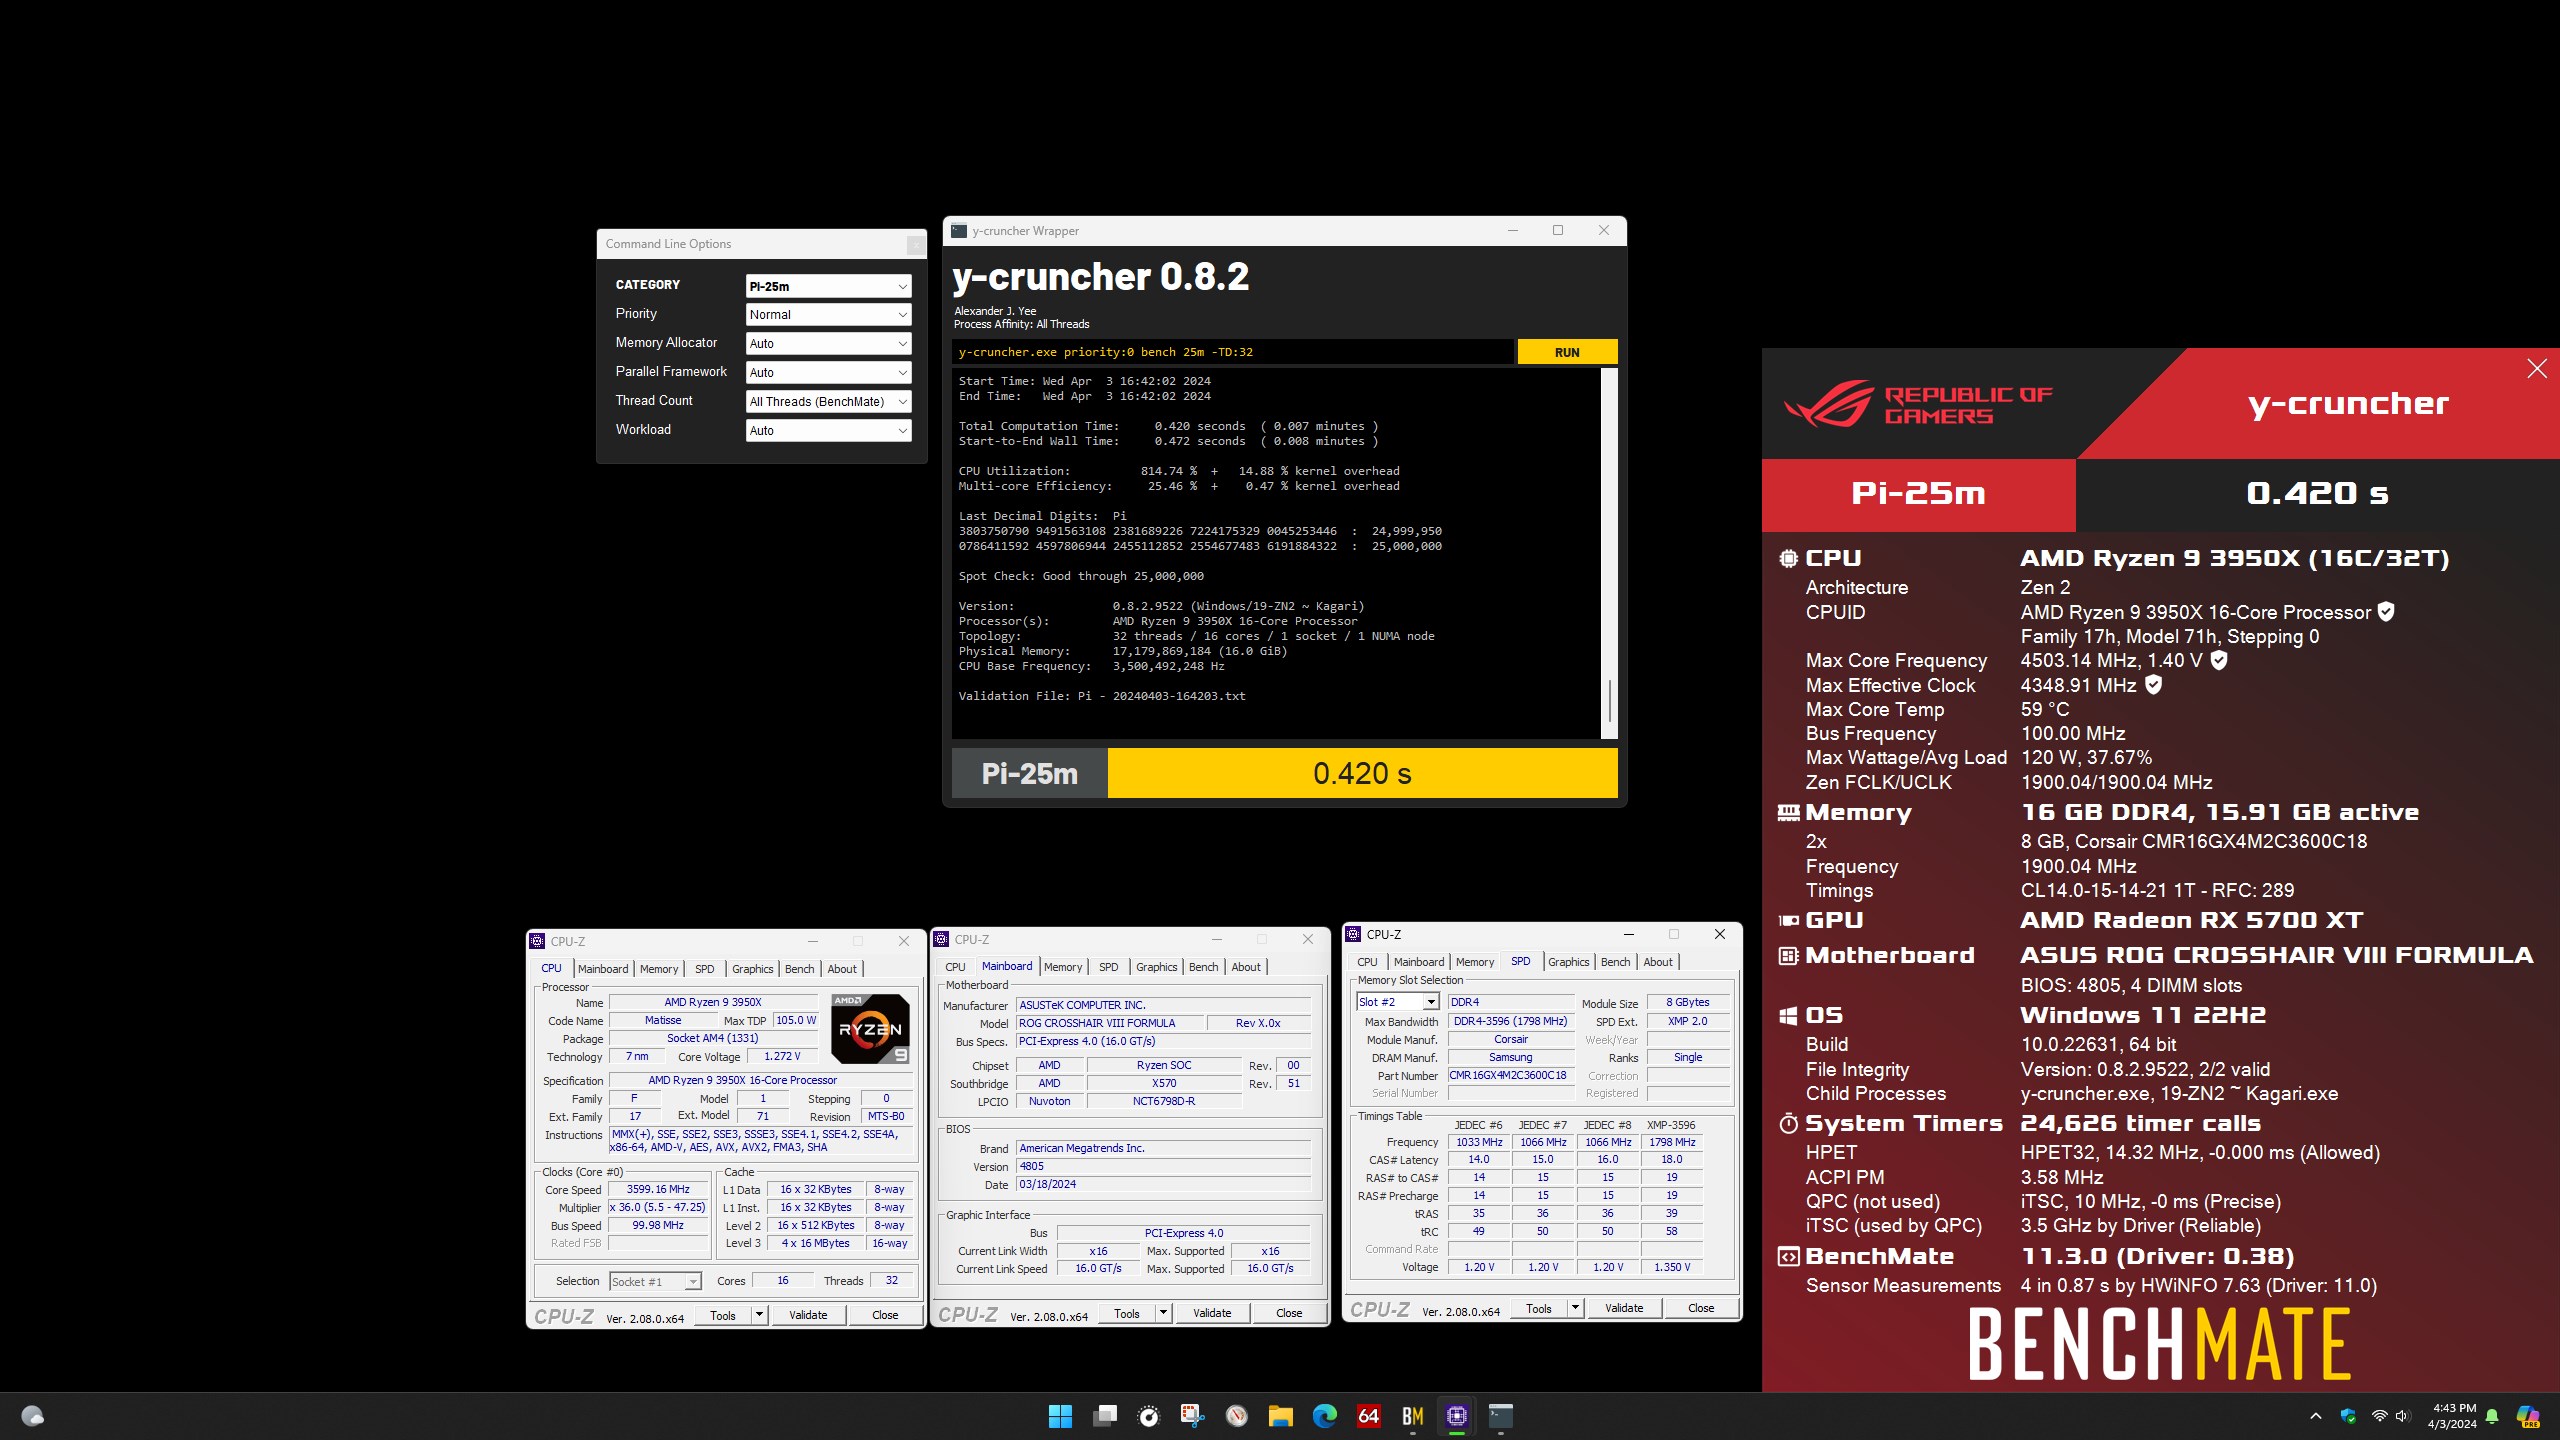Open the Priority dropdown set to Normal
This screenshot has width=2560, height=1440.
(828, 314)
